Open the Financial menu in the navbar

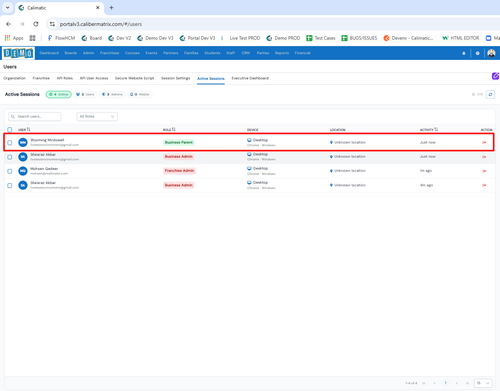[x=302, y=53]
